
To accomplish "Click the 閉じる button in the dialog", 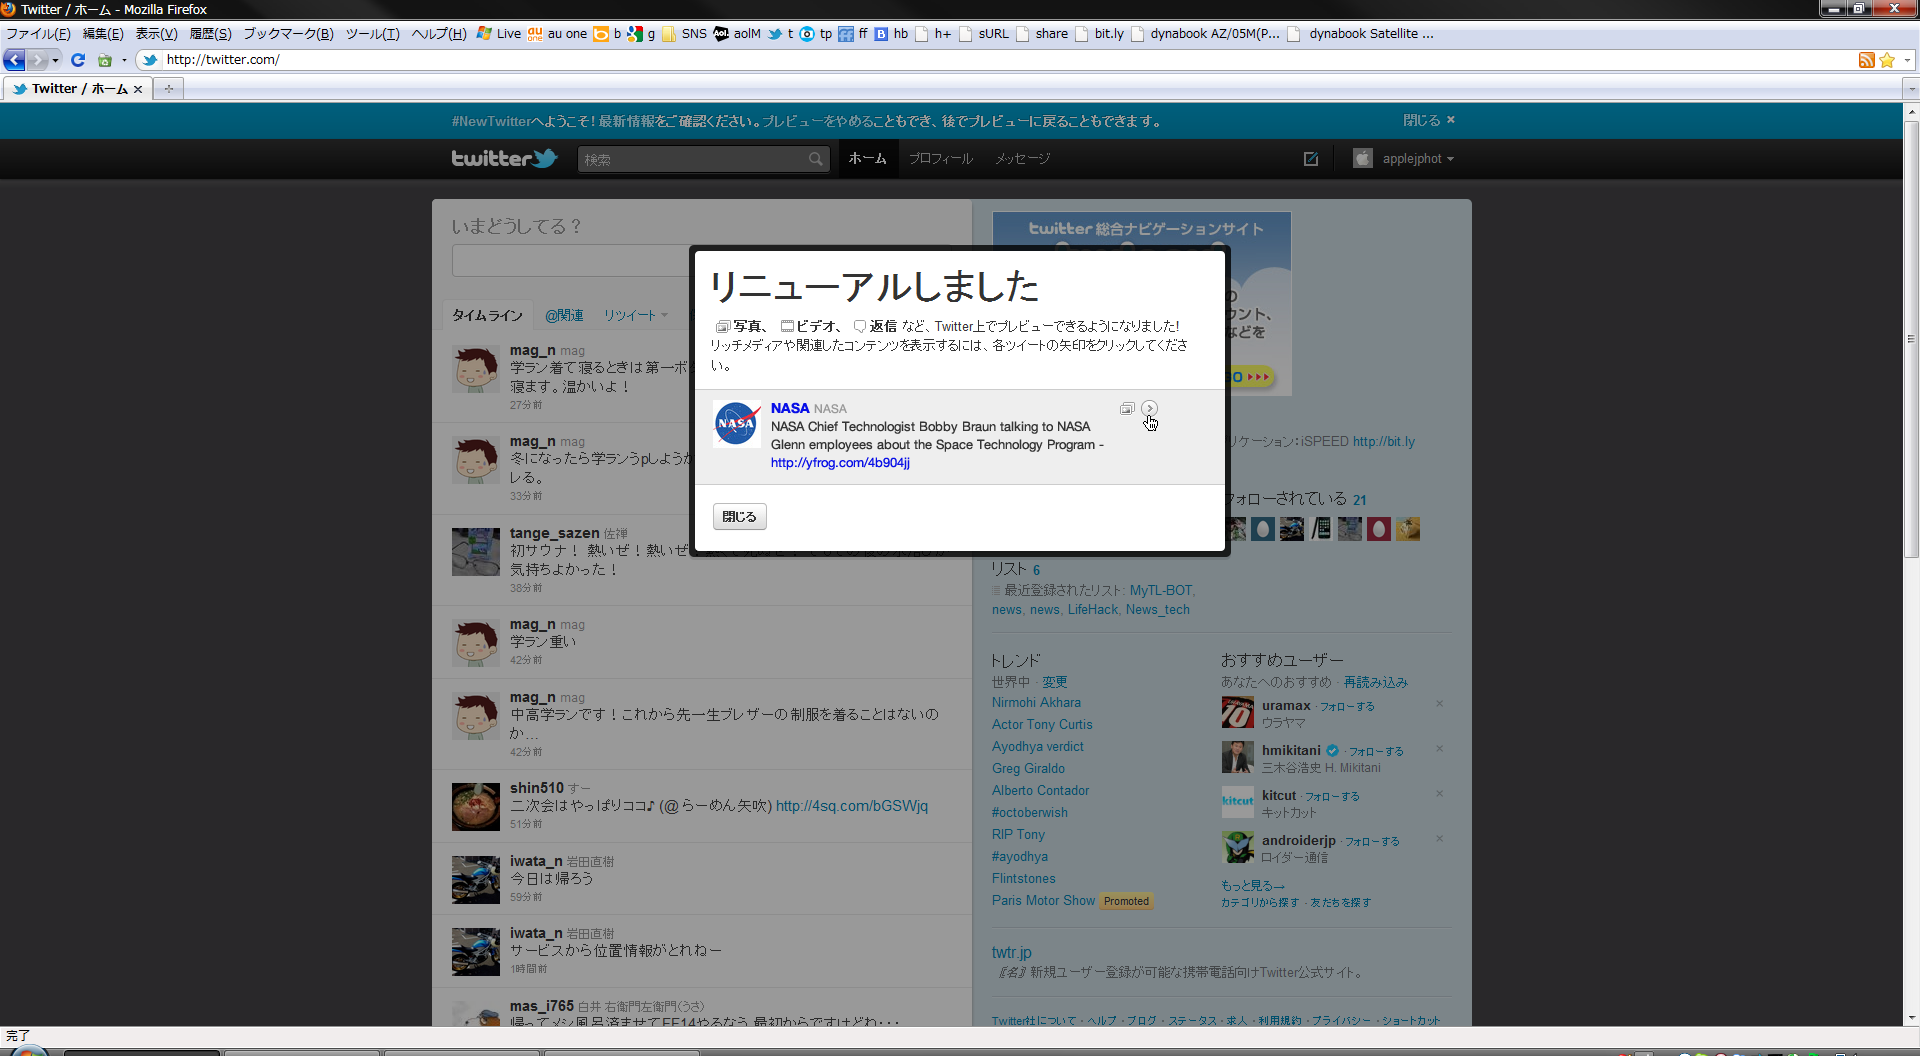I will coord(740,517).
